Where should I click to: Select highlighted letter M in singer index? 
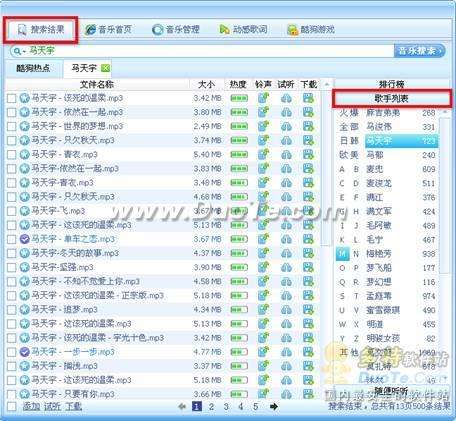pos(343,254)
